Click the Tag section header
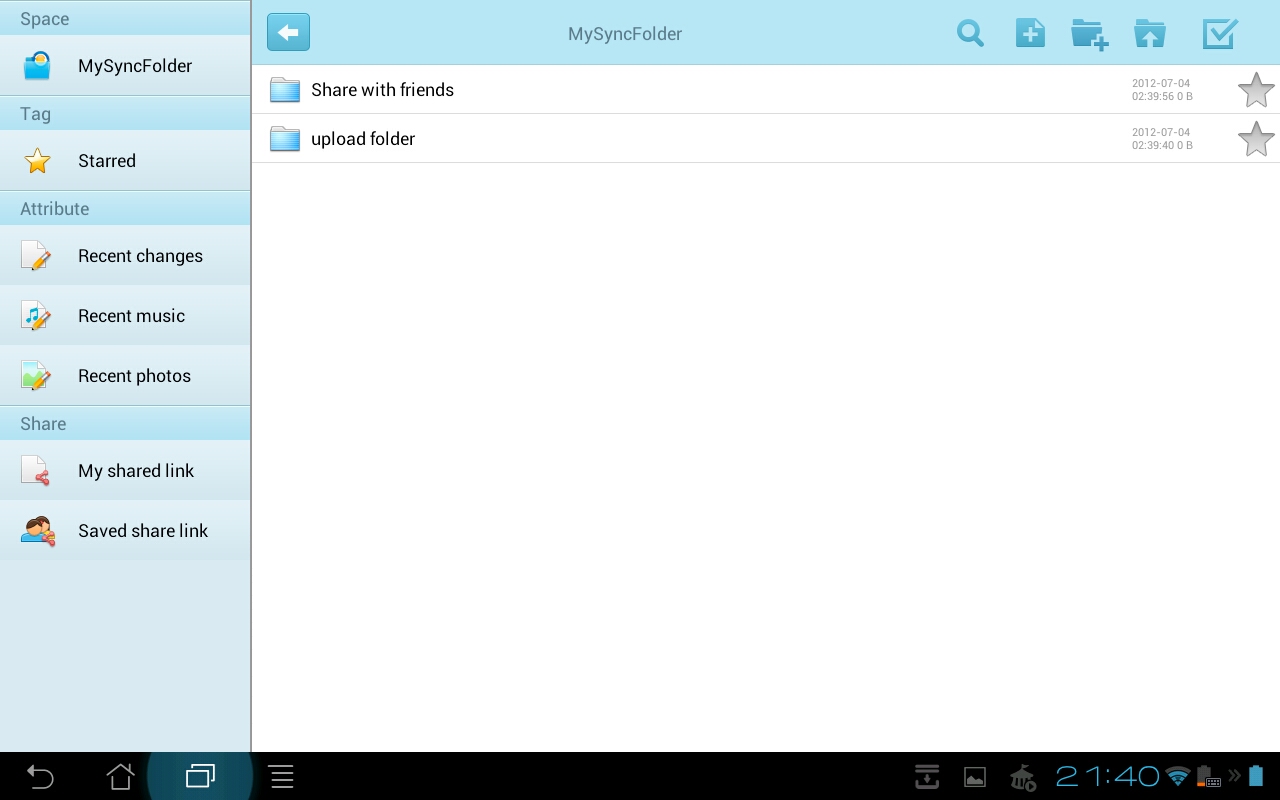 (125, 114)
